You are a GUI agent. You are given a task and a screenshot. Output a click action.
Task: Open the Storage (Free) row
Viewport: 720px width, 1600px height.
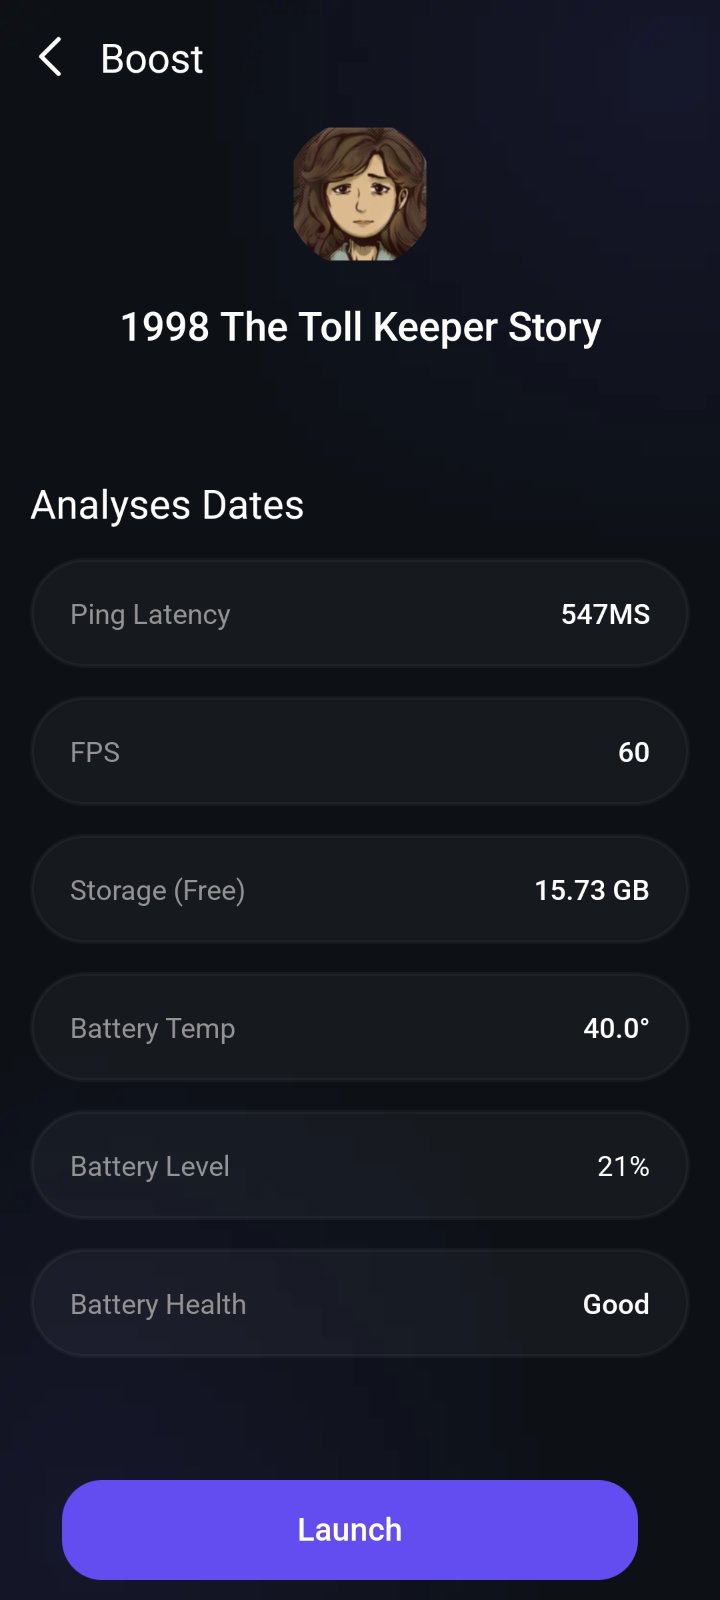click(360, 890)
